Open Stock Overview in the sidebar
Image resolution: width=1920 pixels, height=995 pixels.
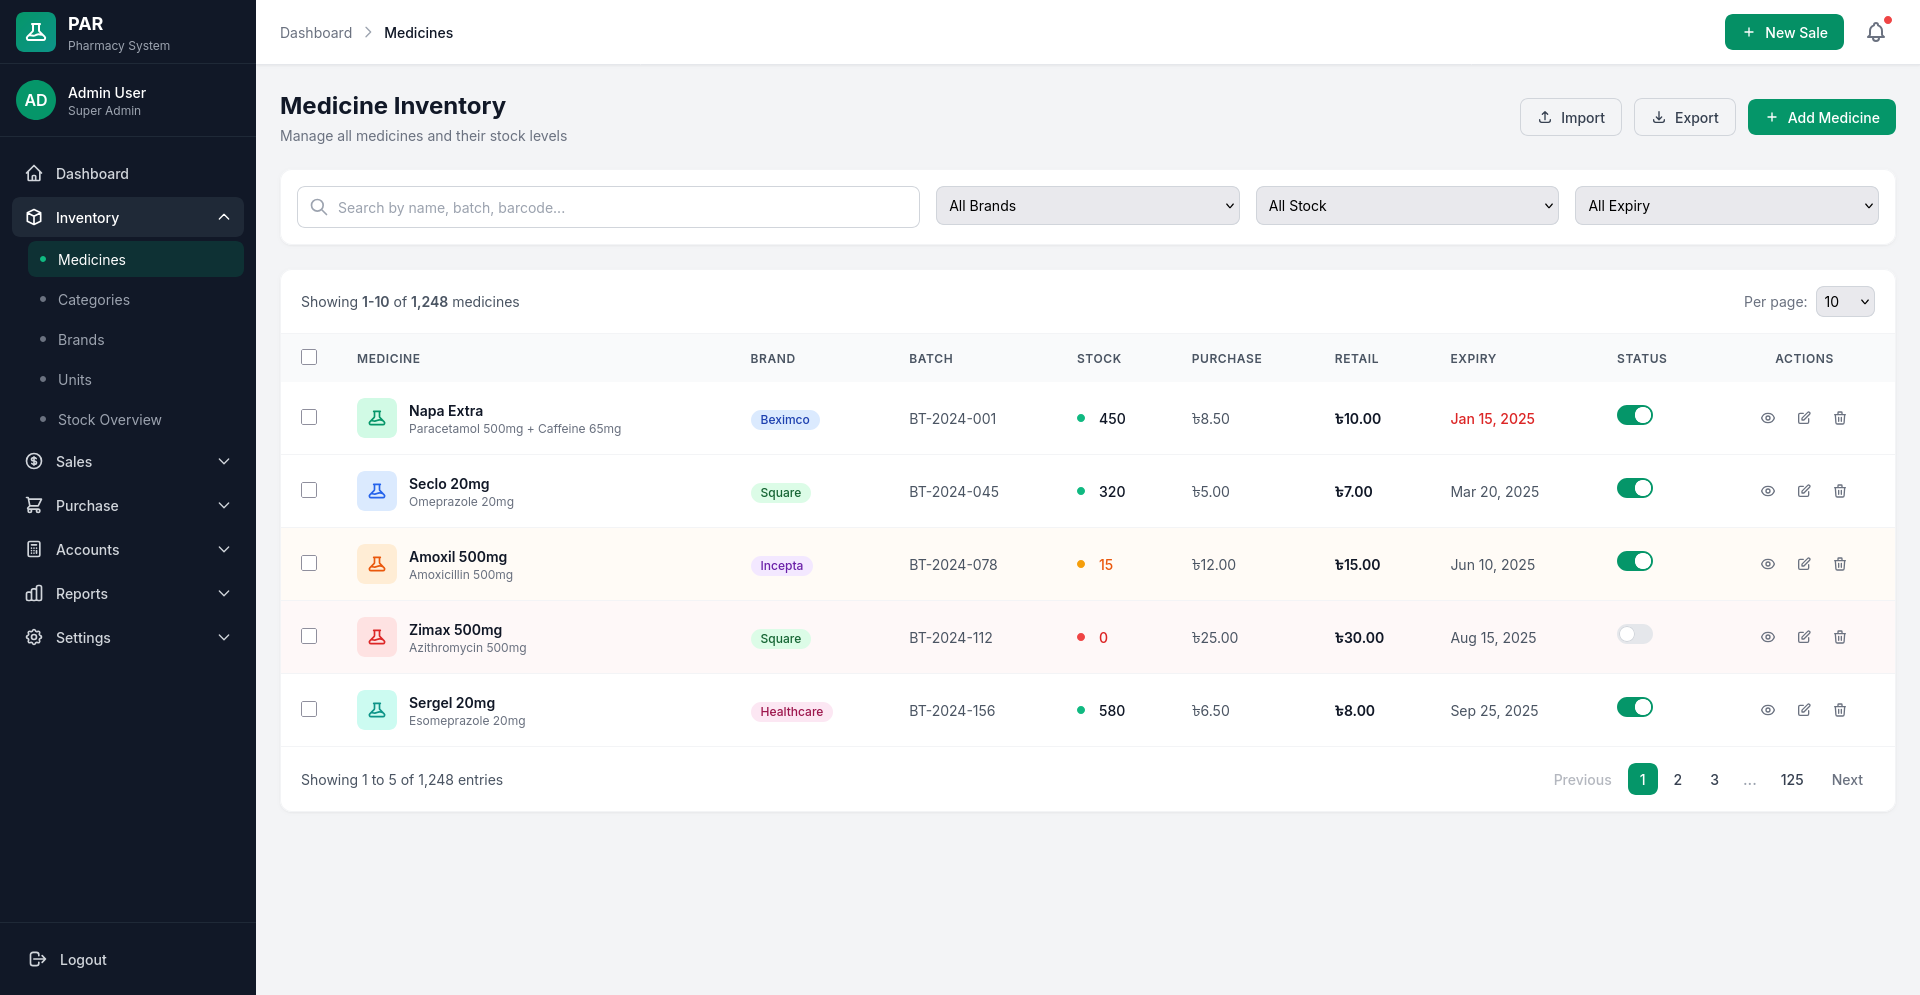(x=109, y=420)
